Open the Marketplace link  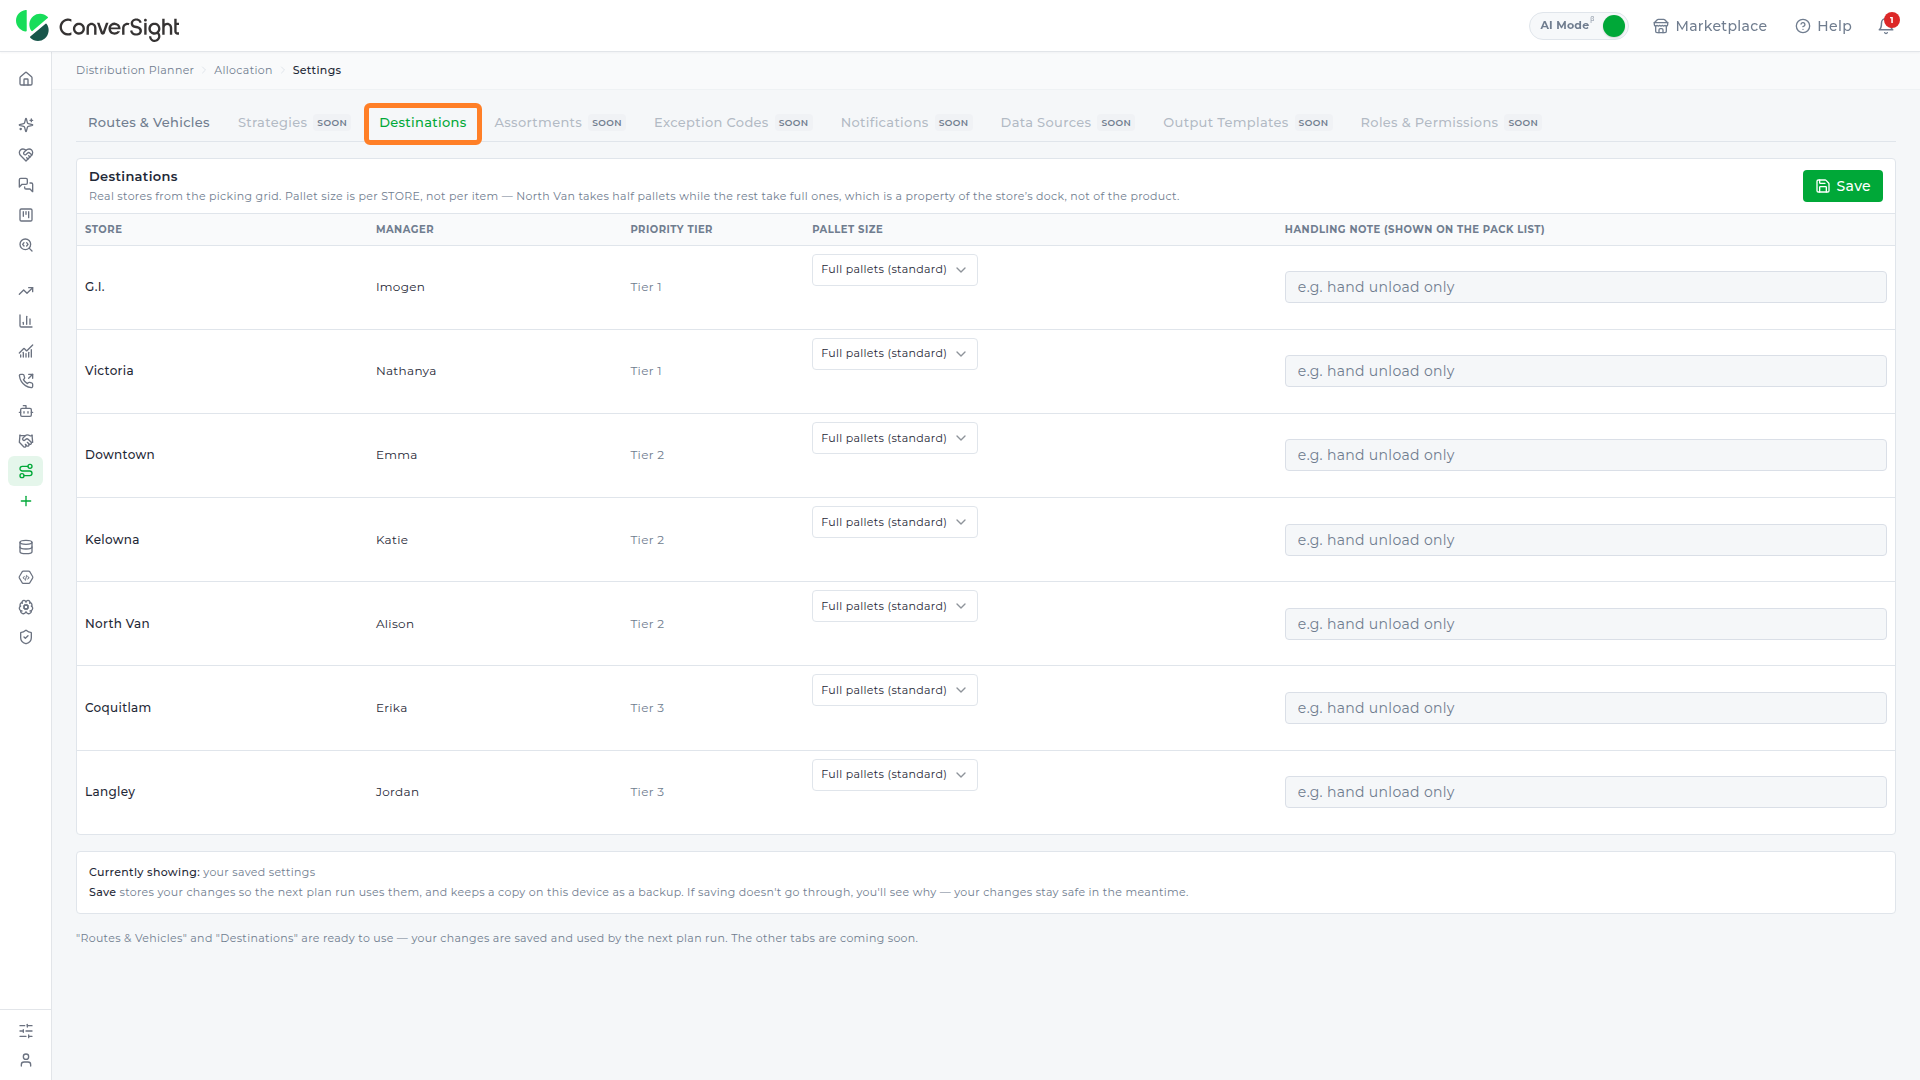1710,26
